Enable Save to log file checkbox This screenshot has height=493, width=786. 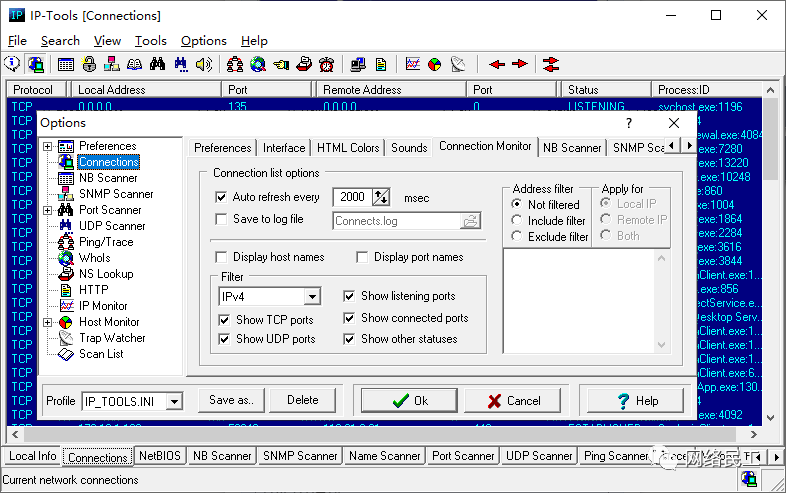click(x=221, y=219)
